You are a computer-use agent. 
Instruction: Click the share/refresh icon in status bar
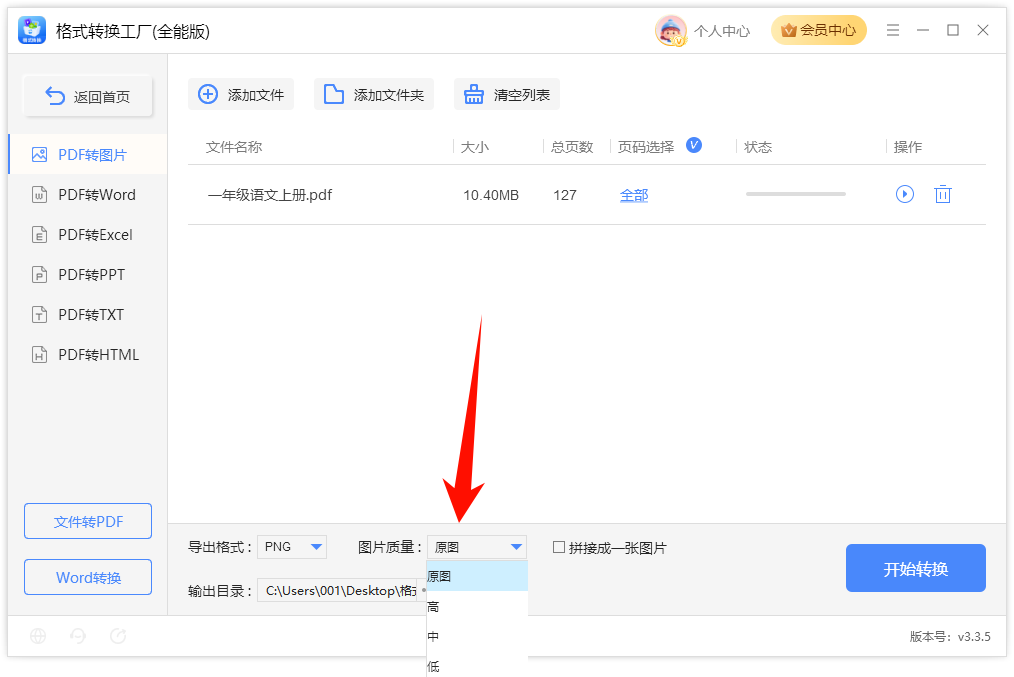point(118,636)
